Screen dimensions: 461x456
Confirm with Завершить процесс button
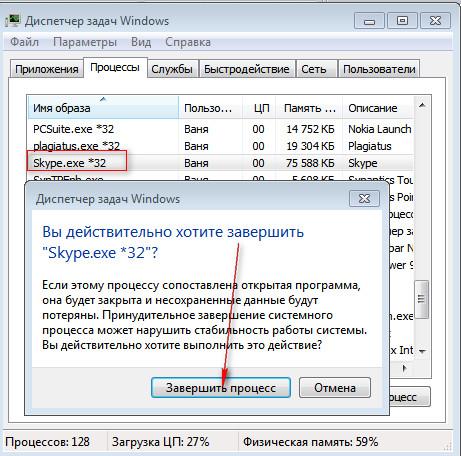221,388
